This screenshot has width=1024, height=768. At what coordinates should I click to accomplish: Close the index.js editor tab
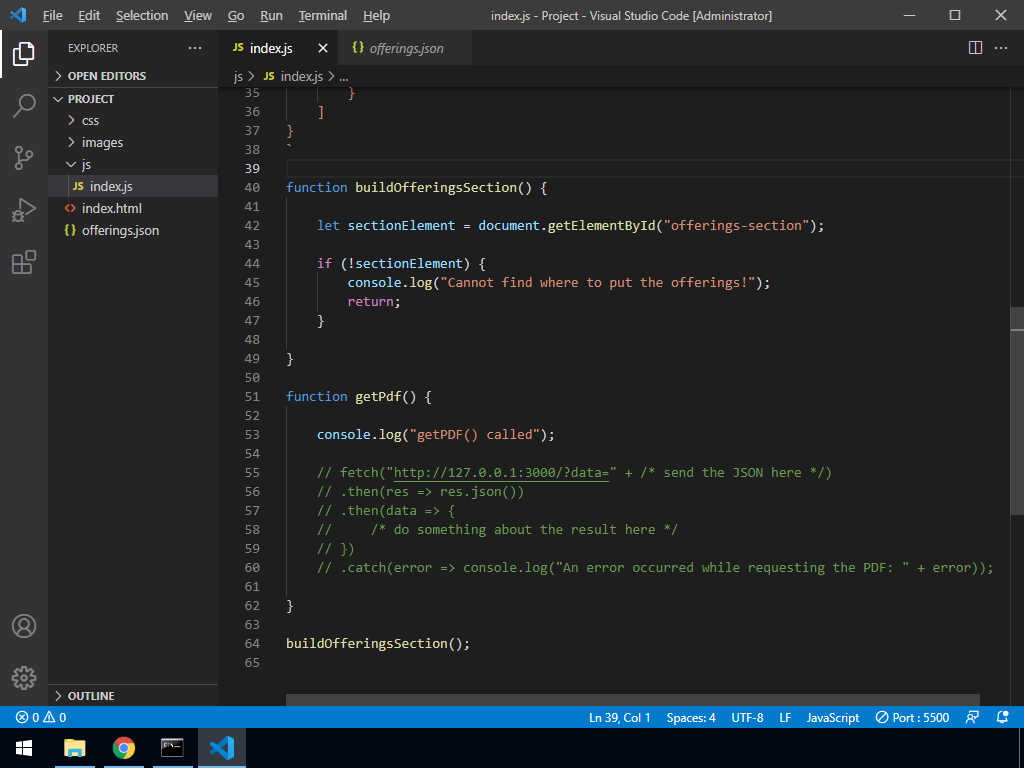(323, 48)
